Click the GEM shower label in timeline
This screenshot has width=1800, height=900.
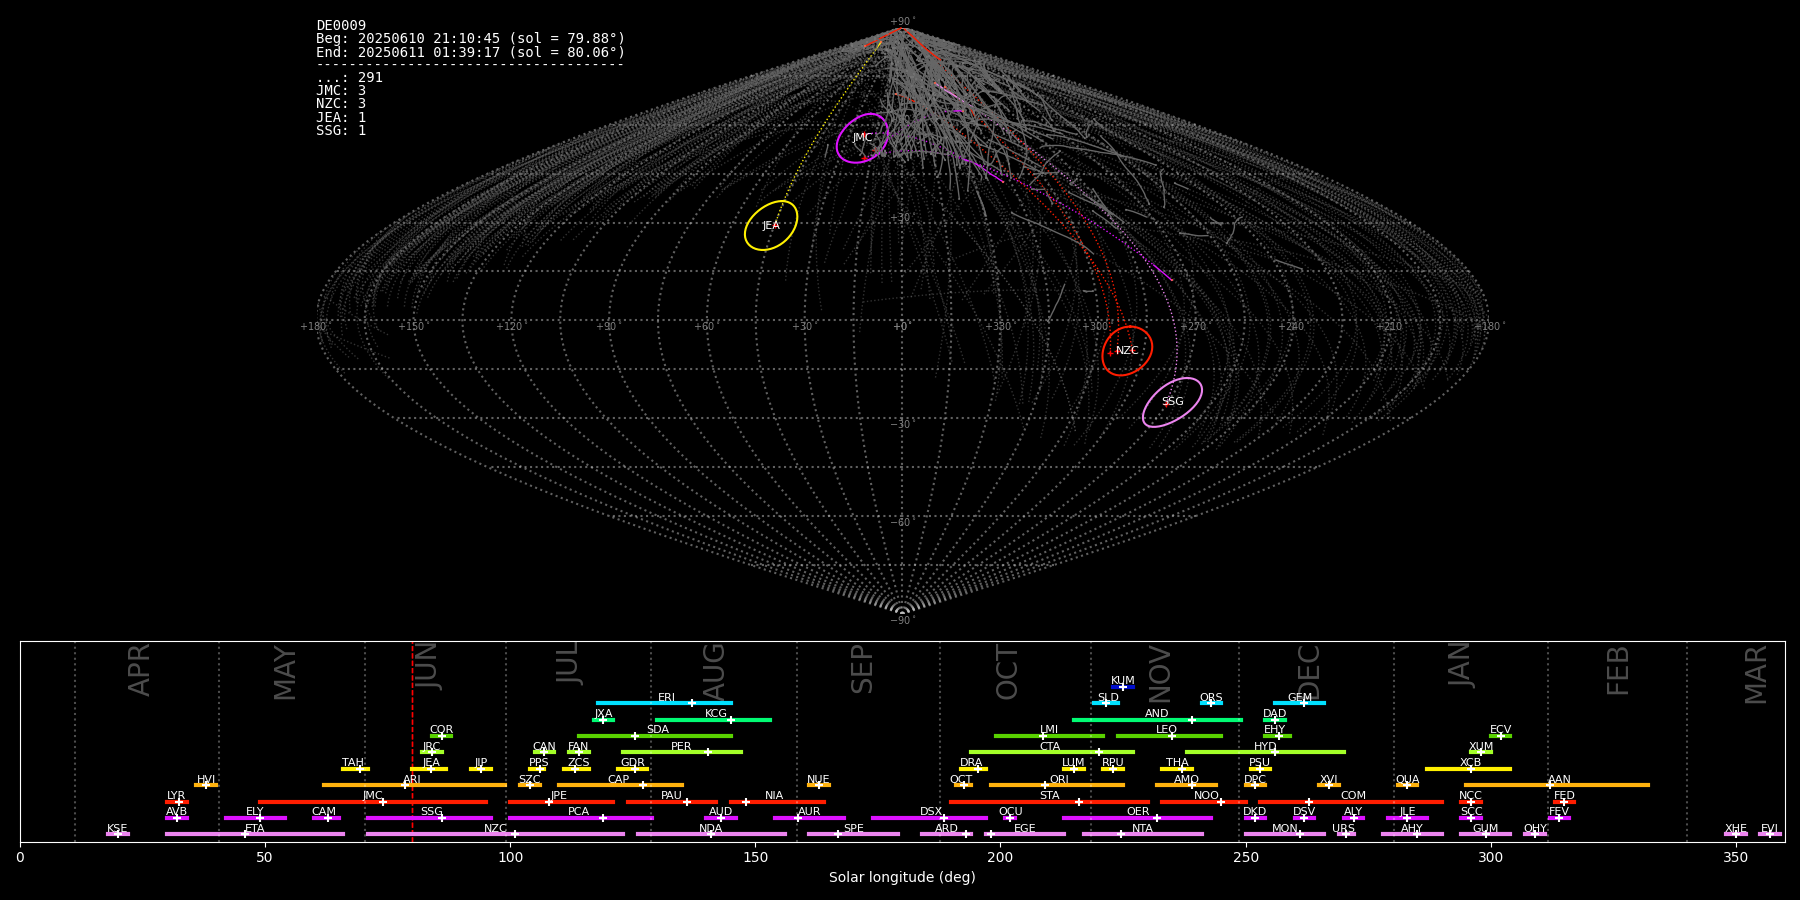click(1299, 698)
